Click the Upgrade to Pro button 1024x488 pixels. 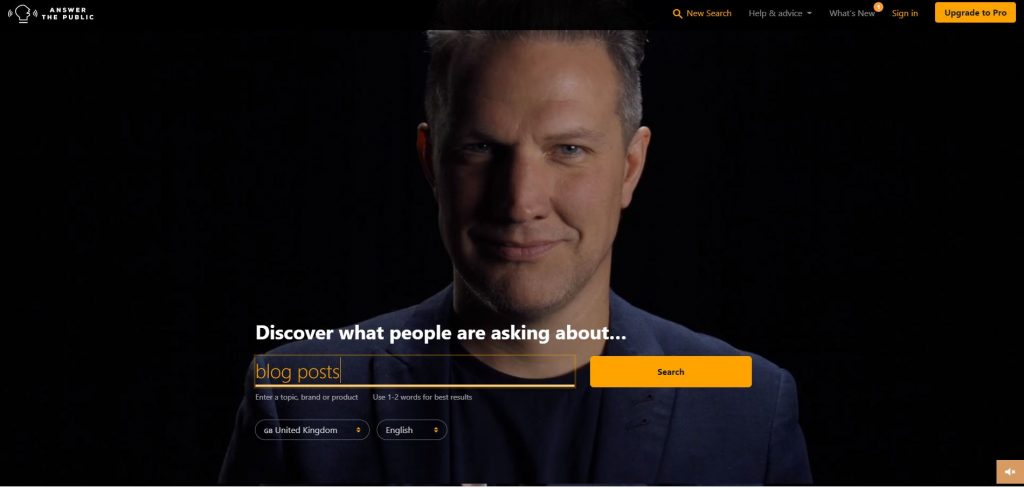point(975,12)
